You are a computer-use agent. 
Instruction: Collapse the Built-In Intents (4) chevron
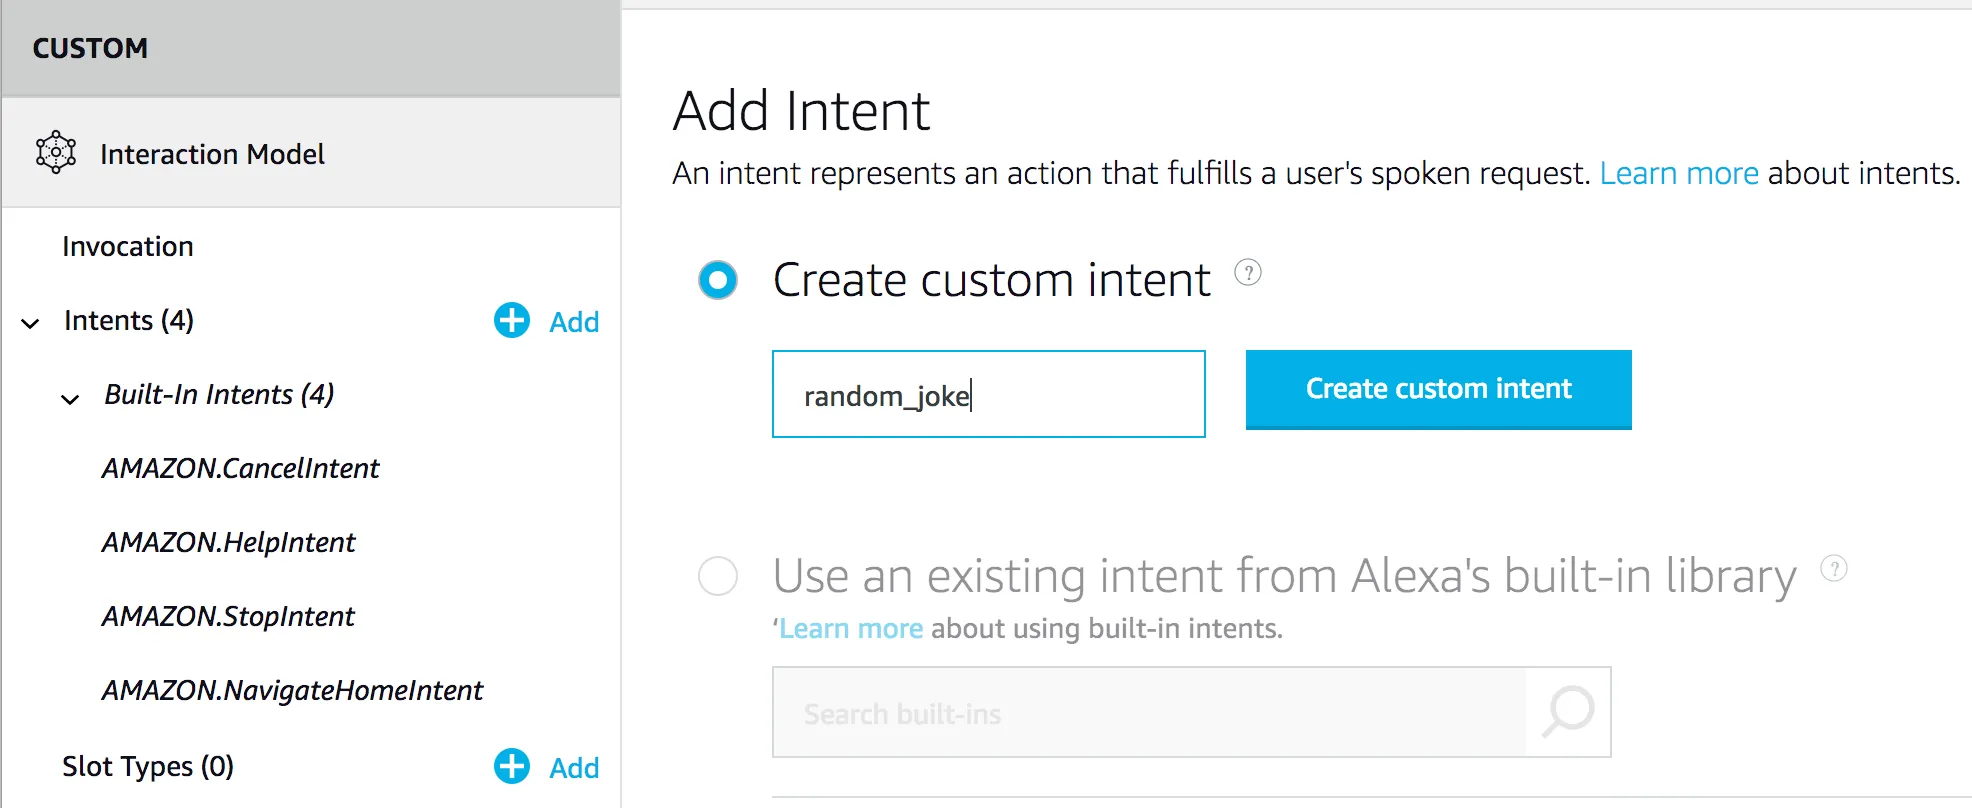(70, 399)
